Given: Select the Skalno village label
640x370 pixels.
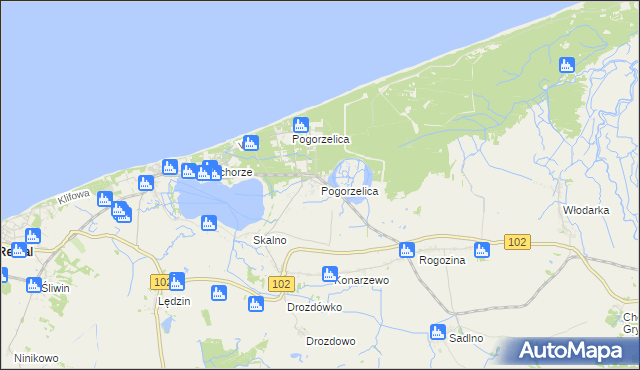Looking at the screenshot, I should pyautogui.click(x=270, y=240).
